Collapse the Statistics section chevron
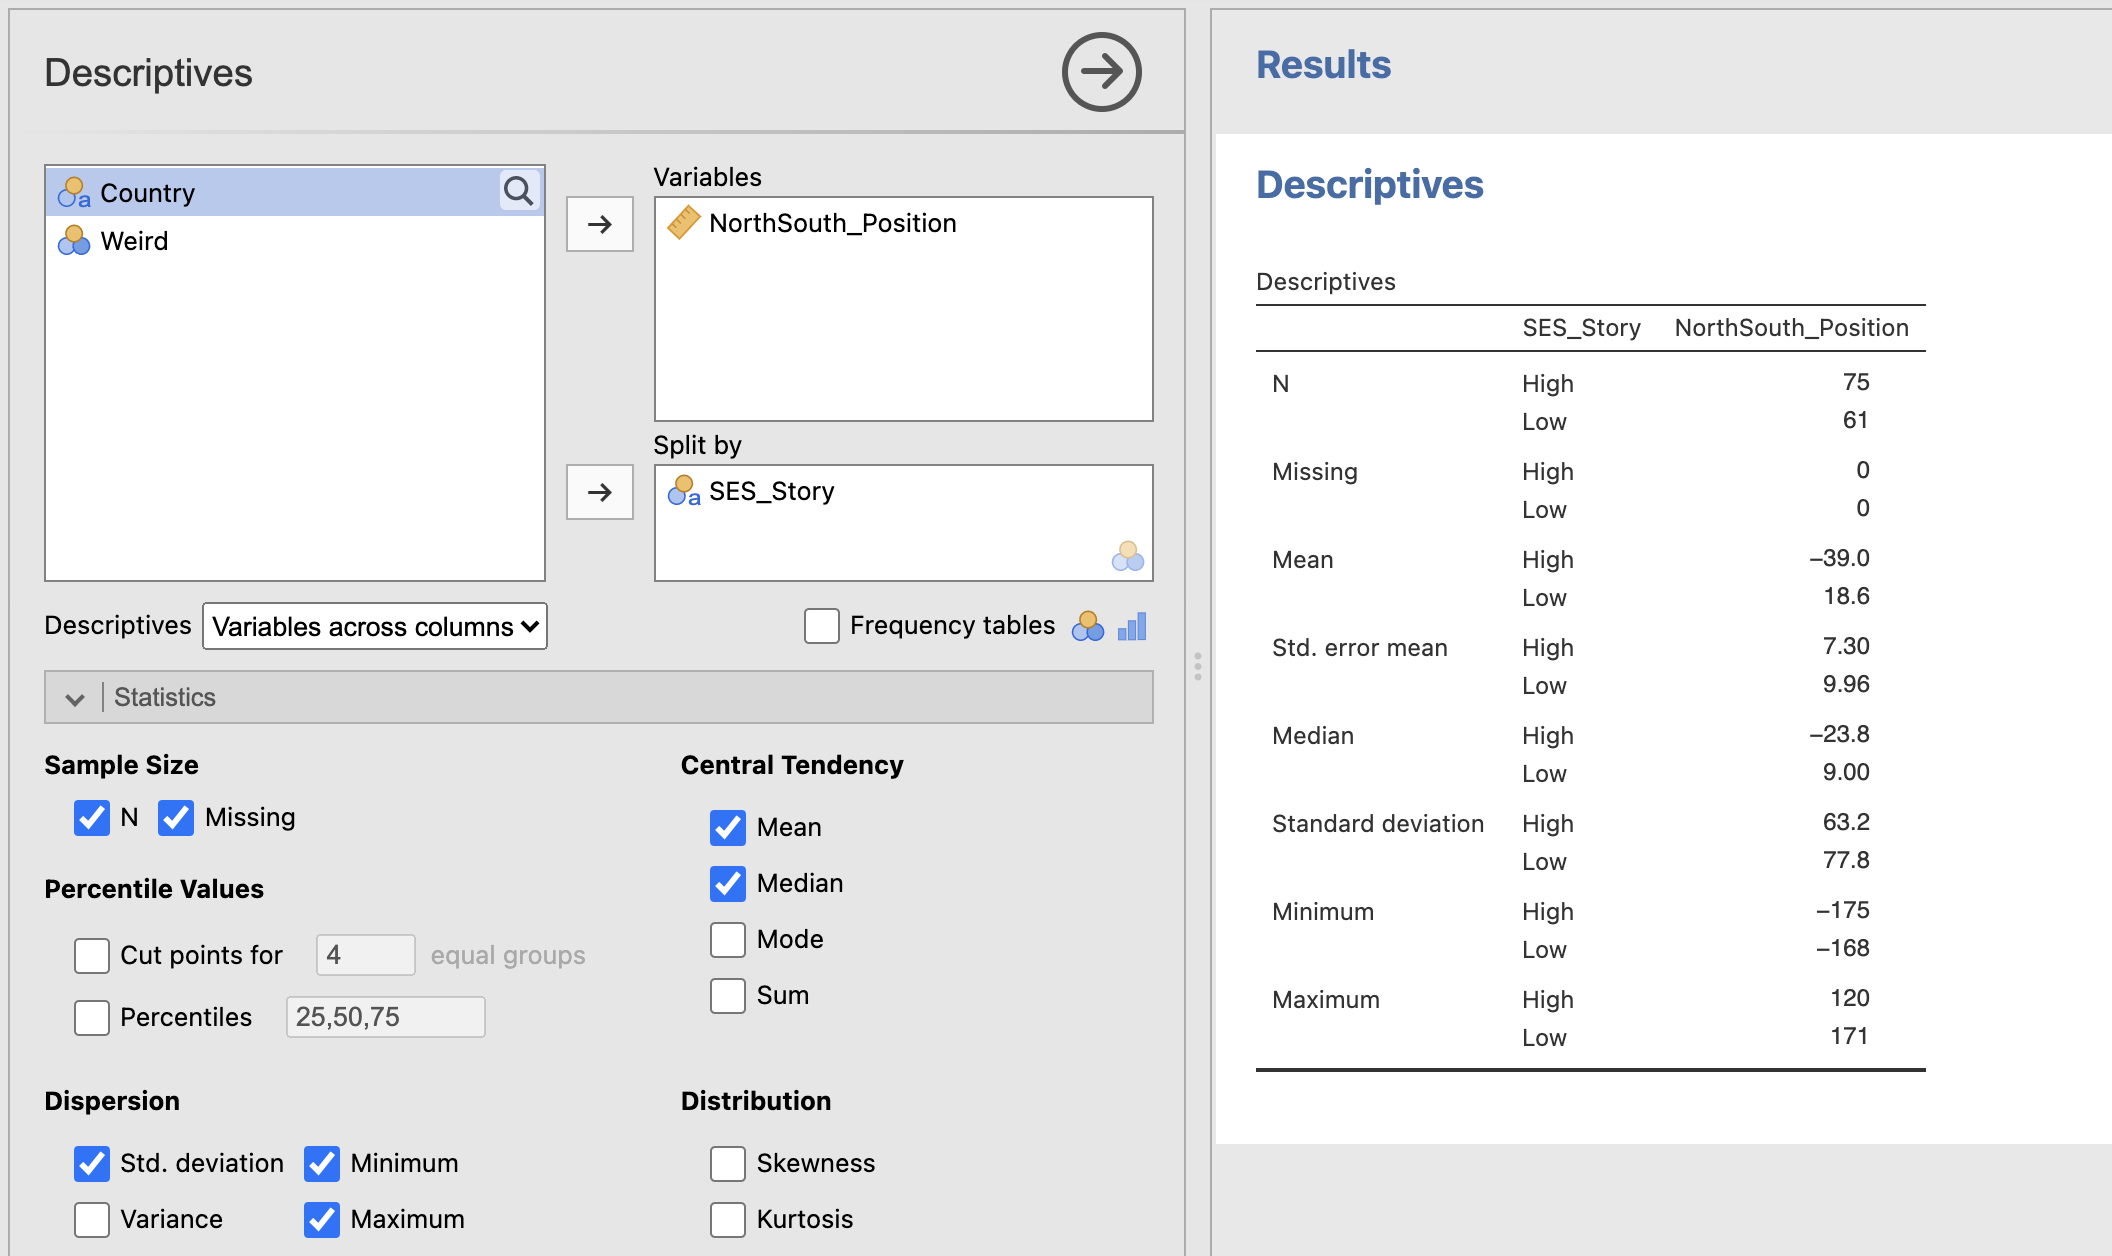 [75, 698]
